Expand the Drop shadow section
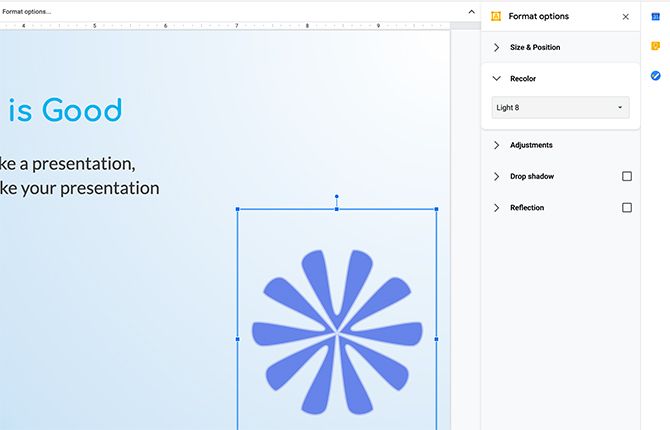This screenshot has height=430, width=670. click(x=497, y=177)
